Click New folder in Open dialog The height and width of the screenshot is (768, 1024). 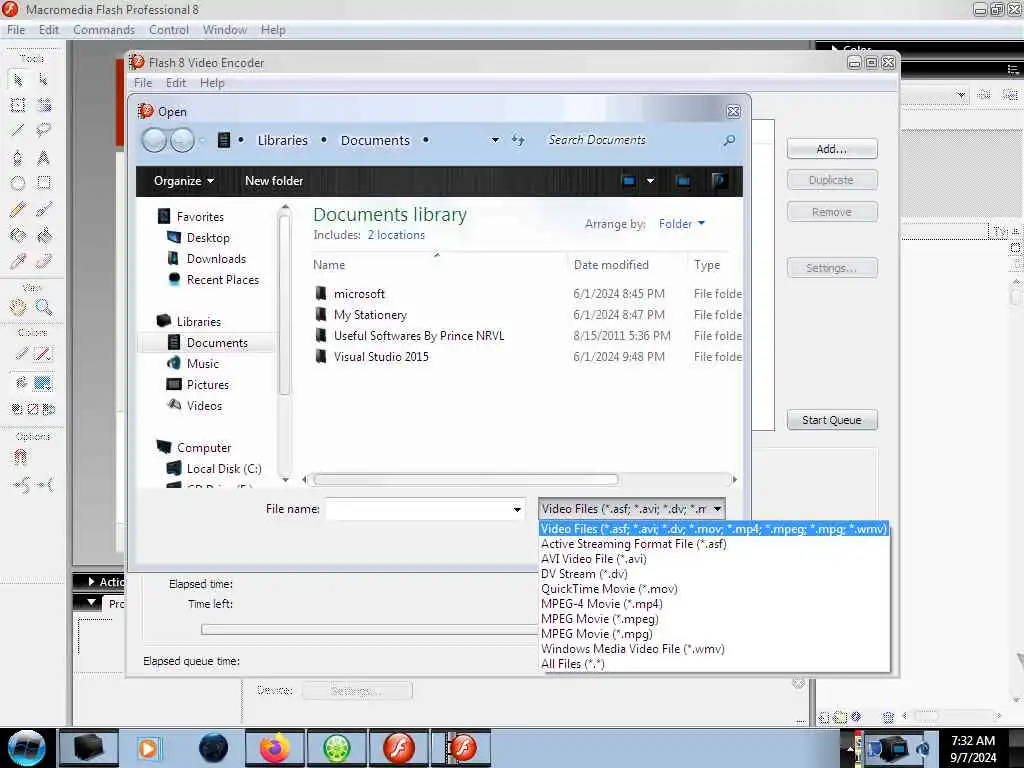tap(274, 181)
